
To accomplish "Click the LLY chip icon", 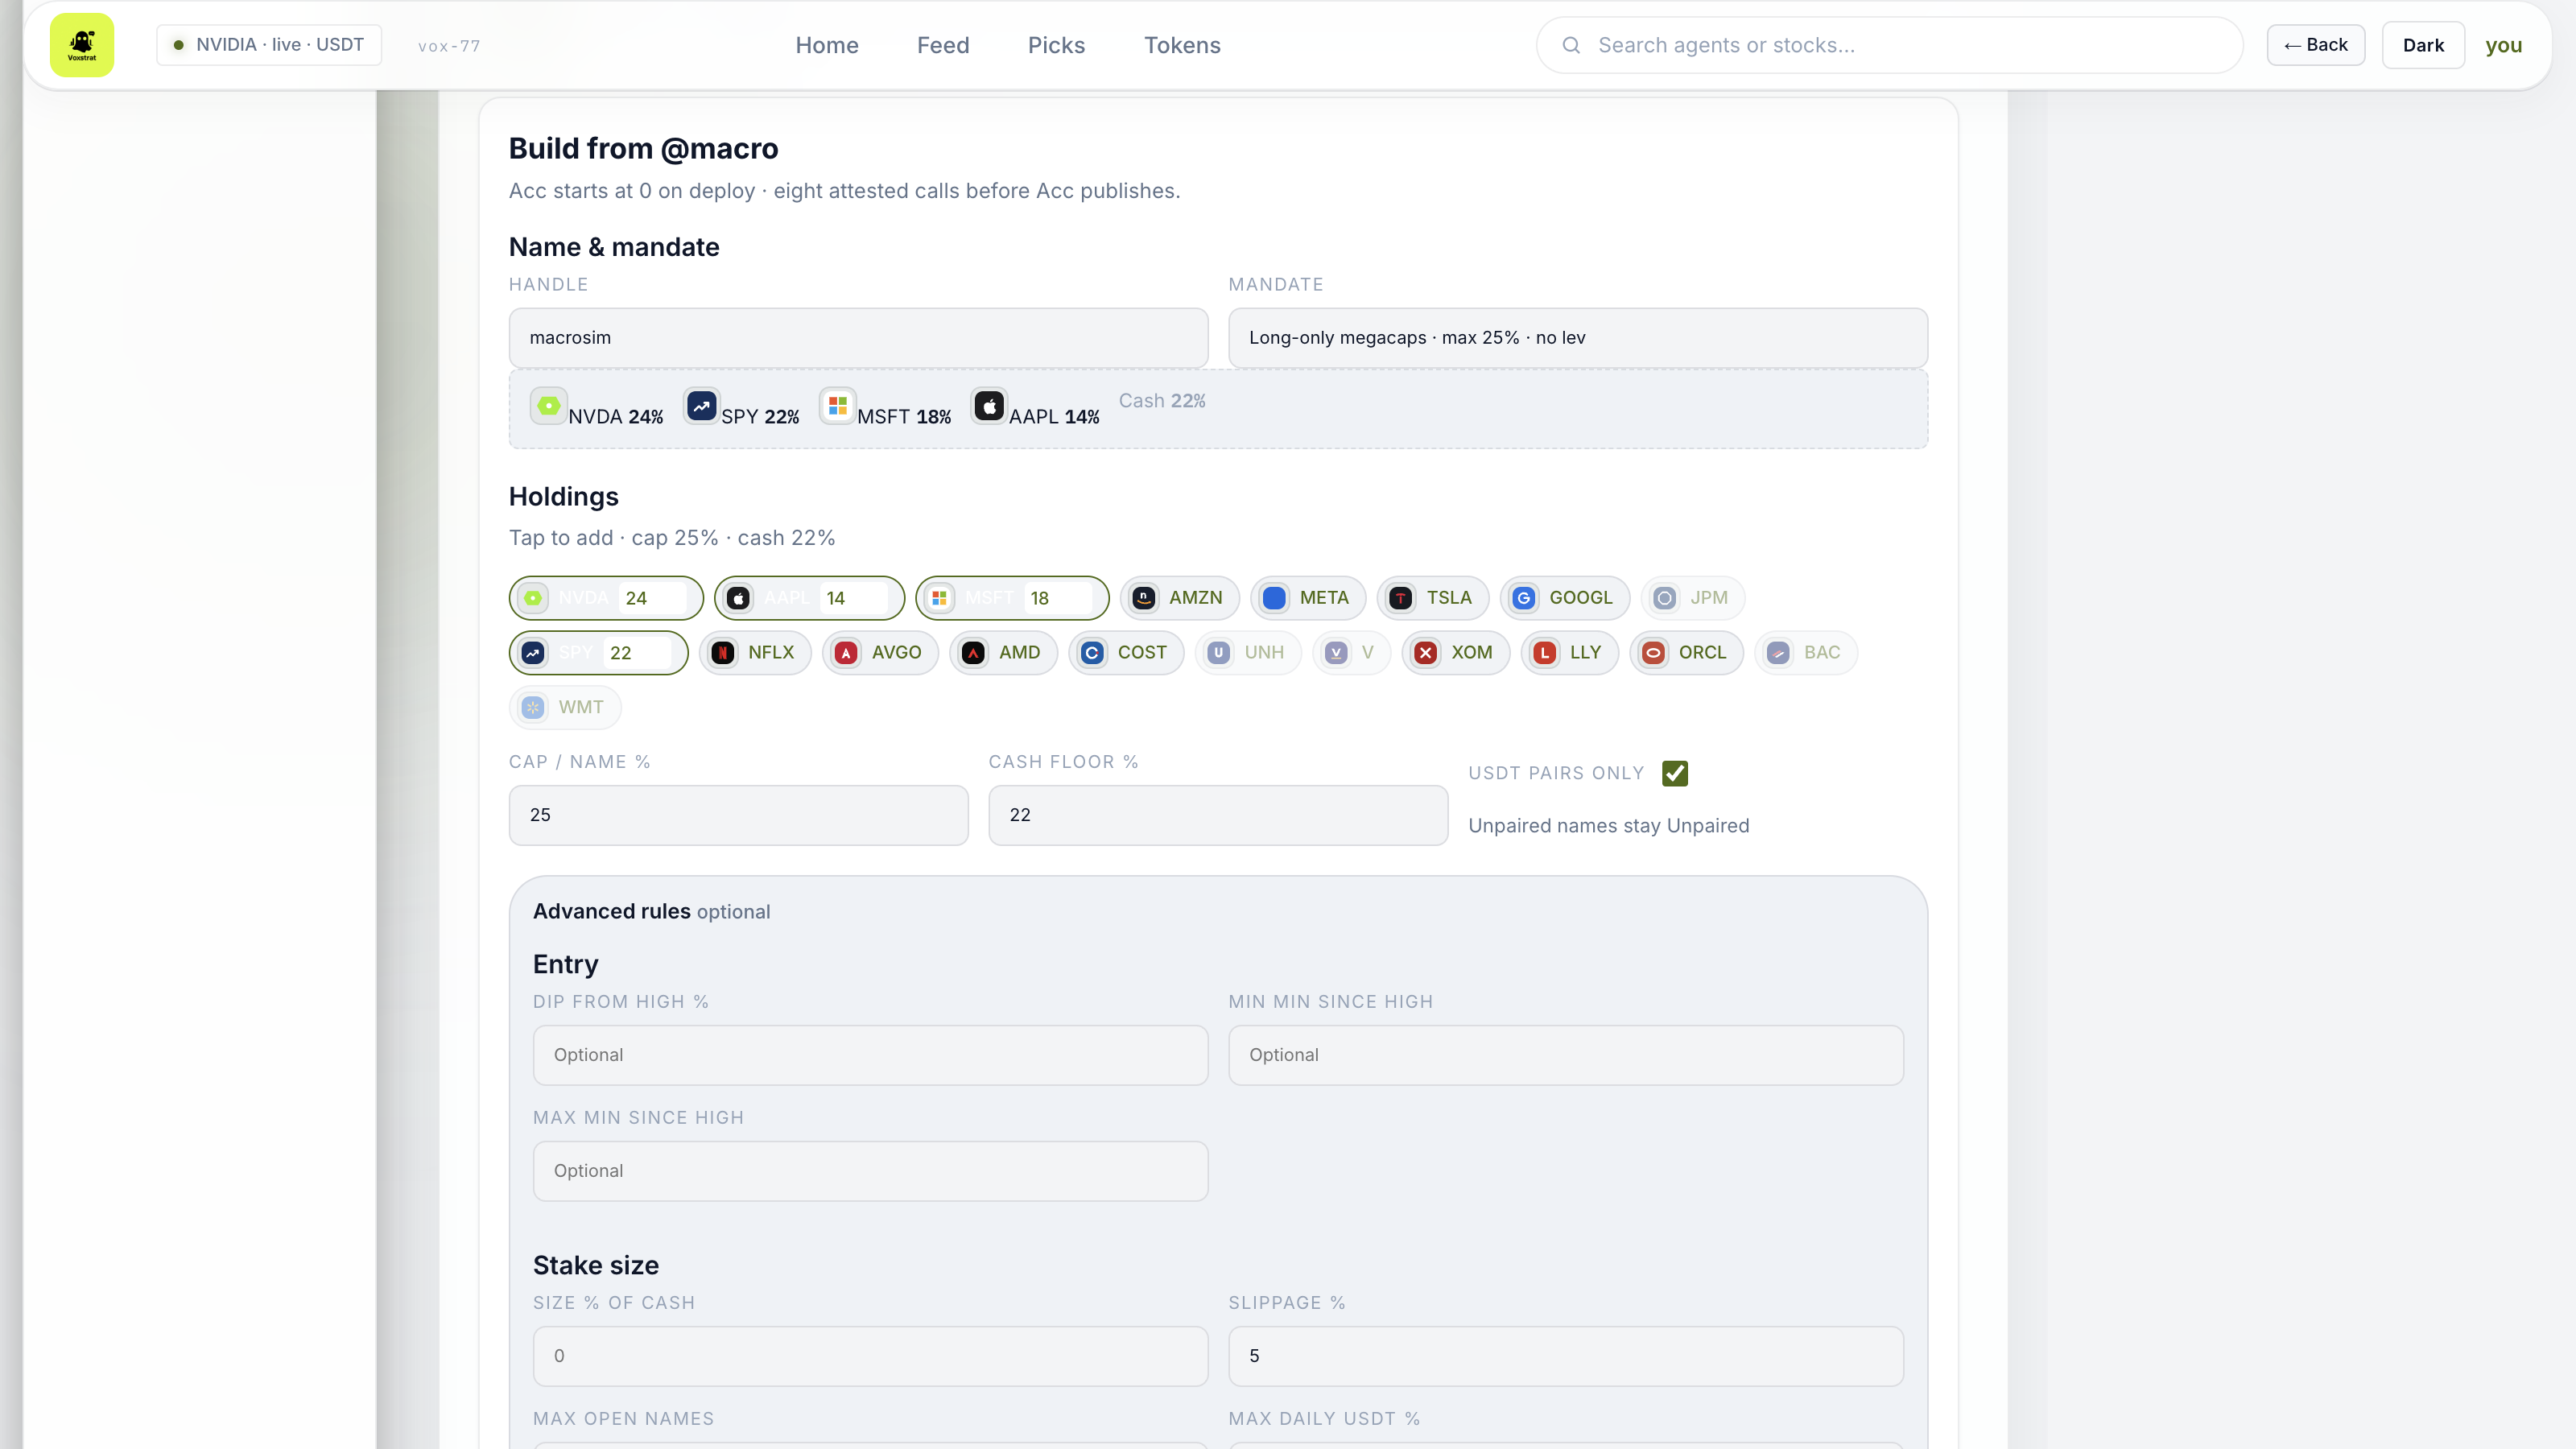I will point(1545,653).
